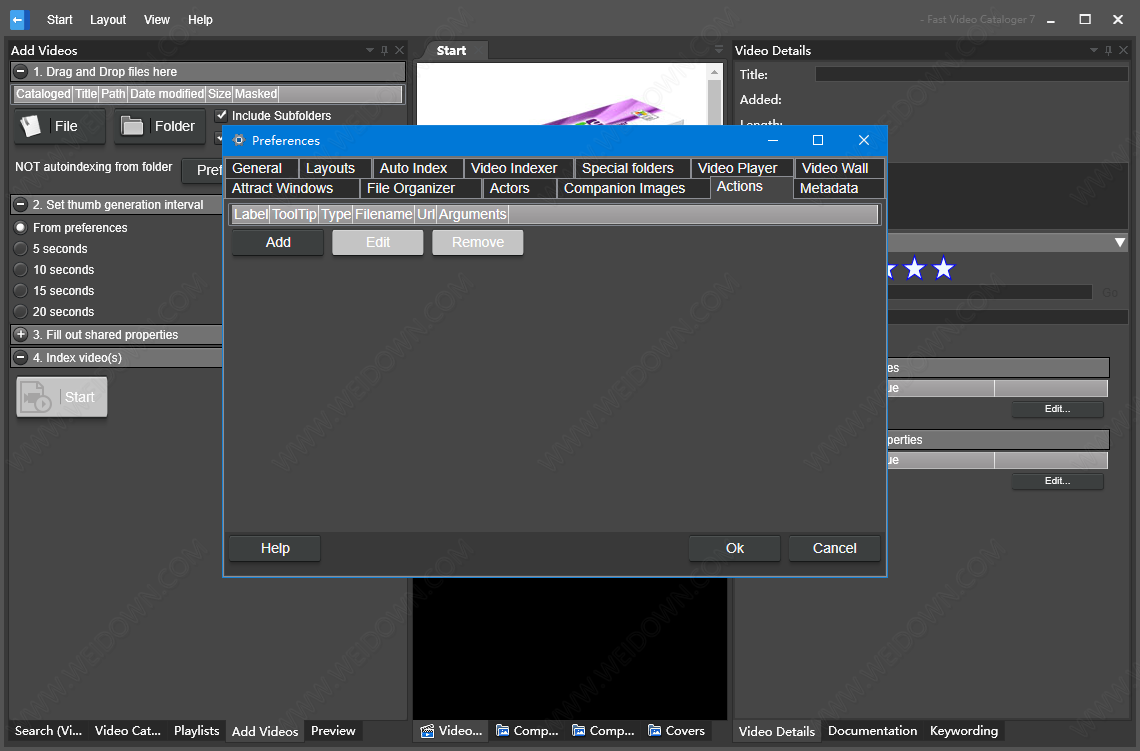This screenshot has width=1140, height=751.
Task: Click the blue back arrow icon
Action: (x=18, y=19)
